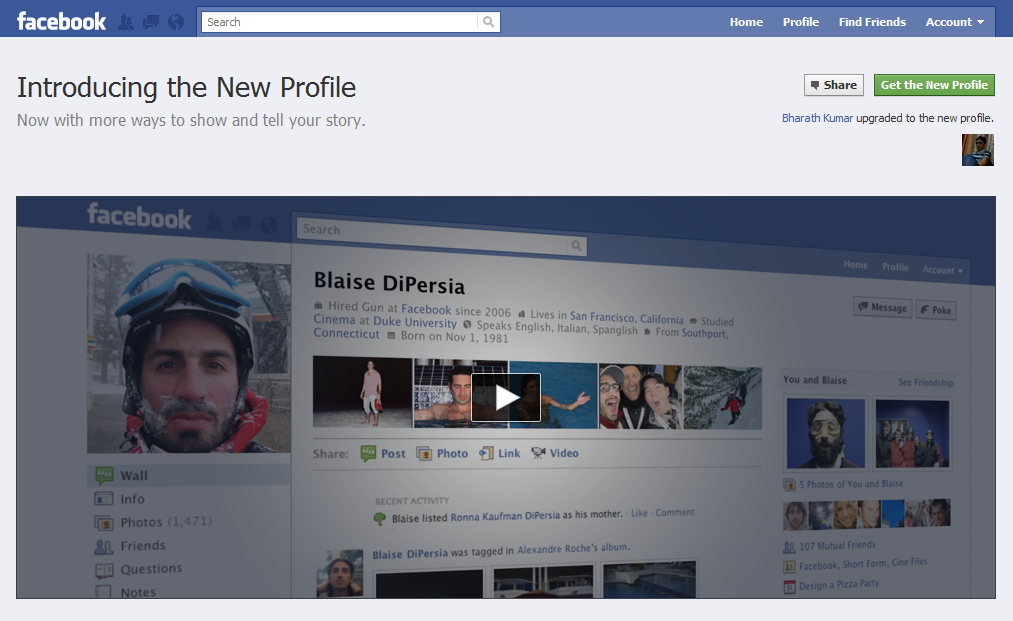Click the Like link under Recent Activity
Image resolution: width=1013 pixels, height=621 pixels.
click(639, 513)
